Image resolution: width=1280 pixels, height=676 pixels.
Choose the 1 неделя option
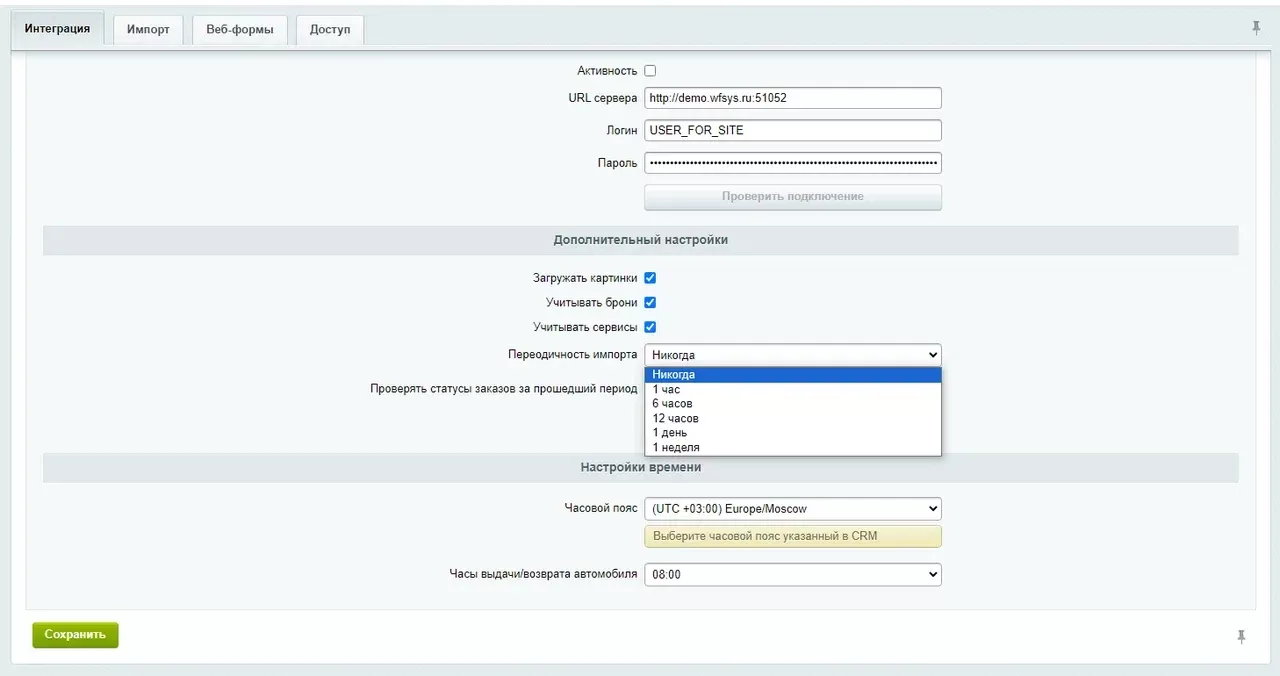[793, 447]
